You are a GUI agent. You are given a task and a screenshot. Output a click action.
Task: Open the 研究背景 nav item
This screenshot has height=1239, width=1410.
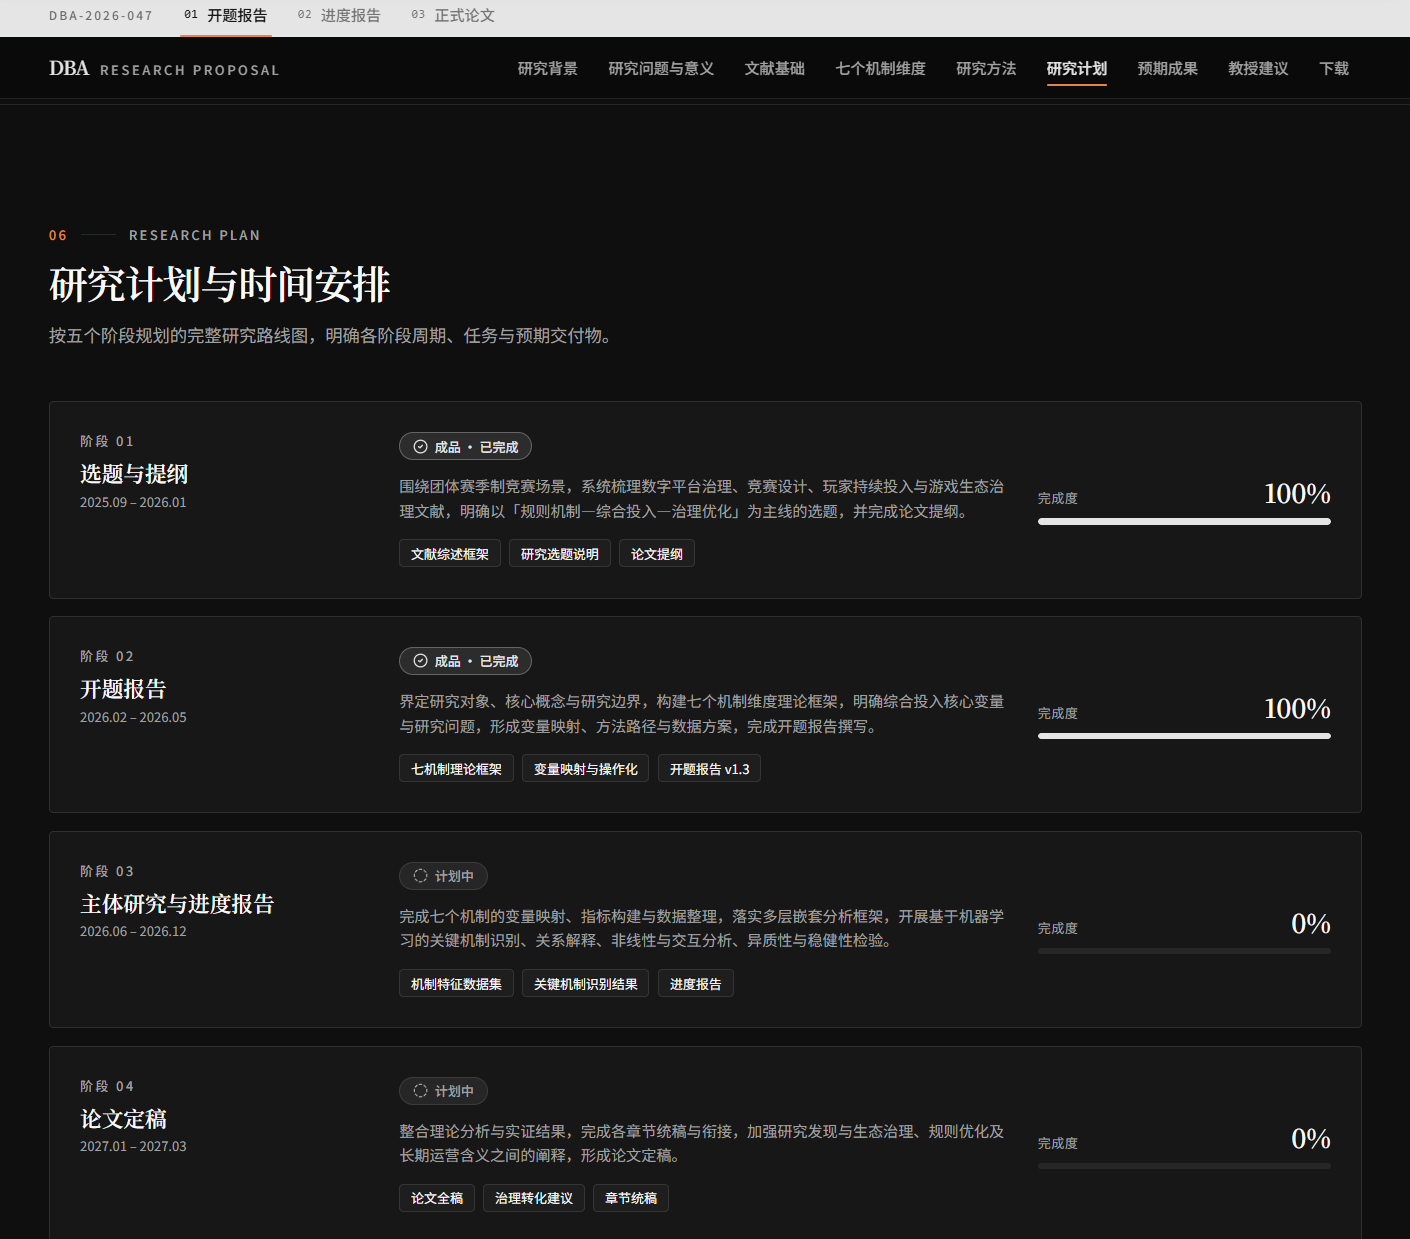click(548, 68)
